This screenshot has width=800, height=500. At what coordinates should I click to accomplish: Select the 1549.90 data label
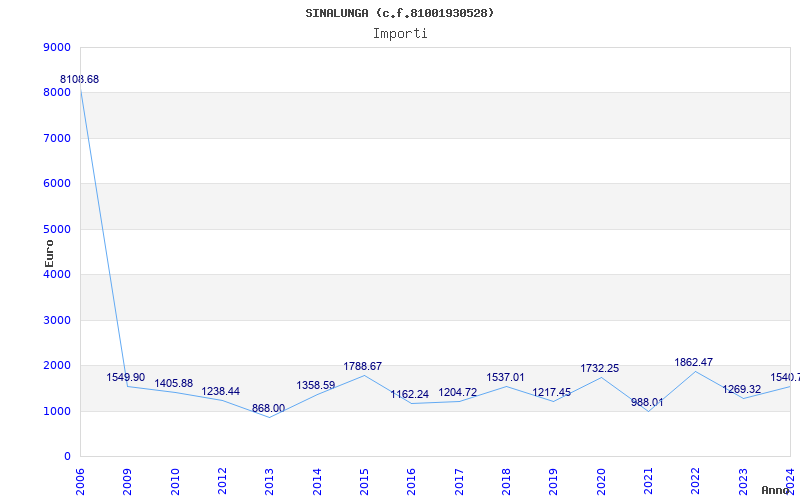click(126, 378)
